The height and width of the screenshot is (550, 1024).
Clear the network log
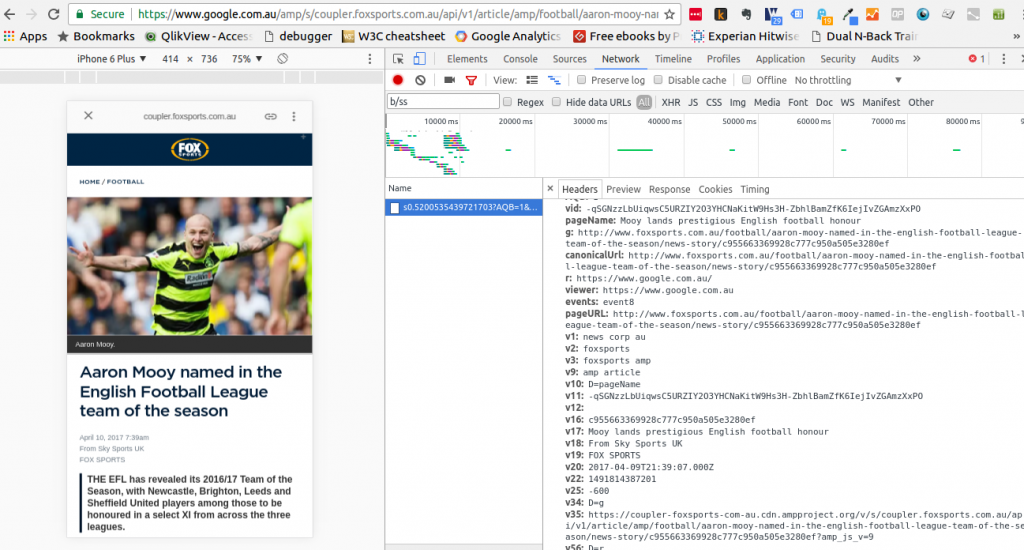pyautogui.click(x=421, y=80)
